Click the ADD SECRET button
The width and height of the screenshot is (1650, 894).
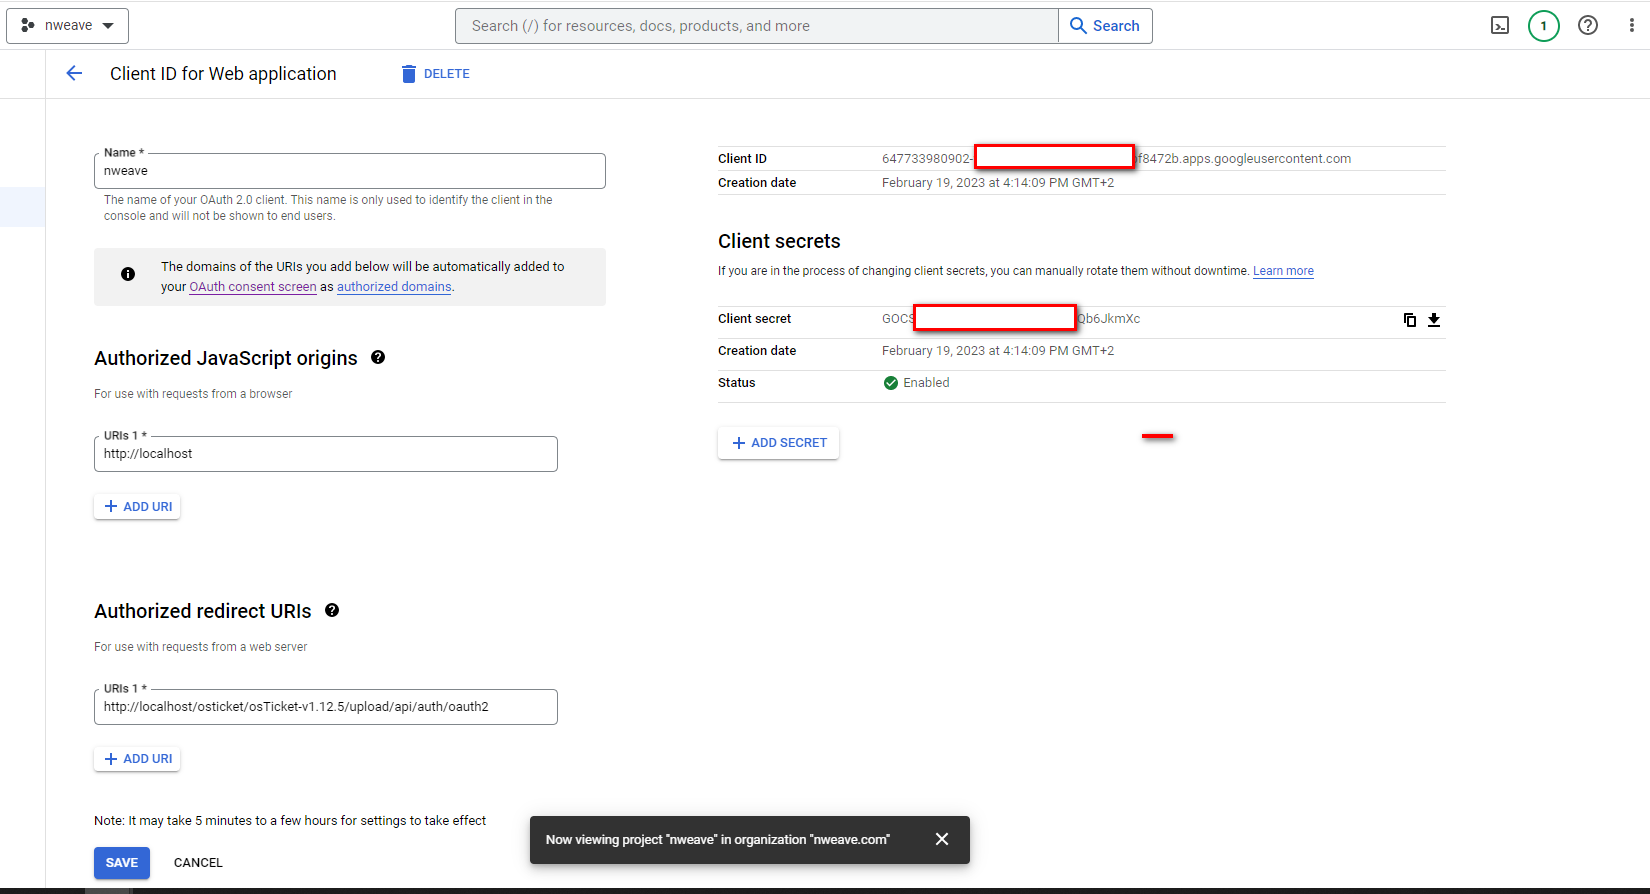778,443
